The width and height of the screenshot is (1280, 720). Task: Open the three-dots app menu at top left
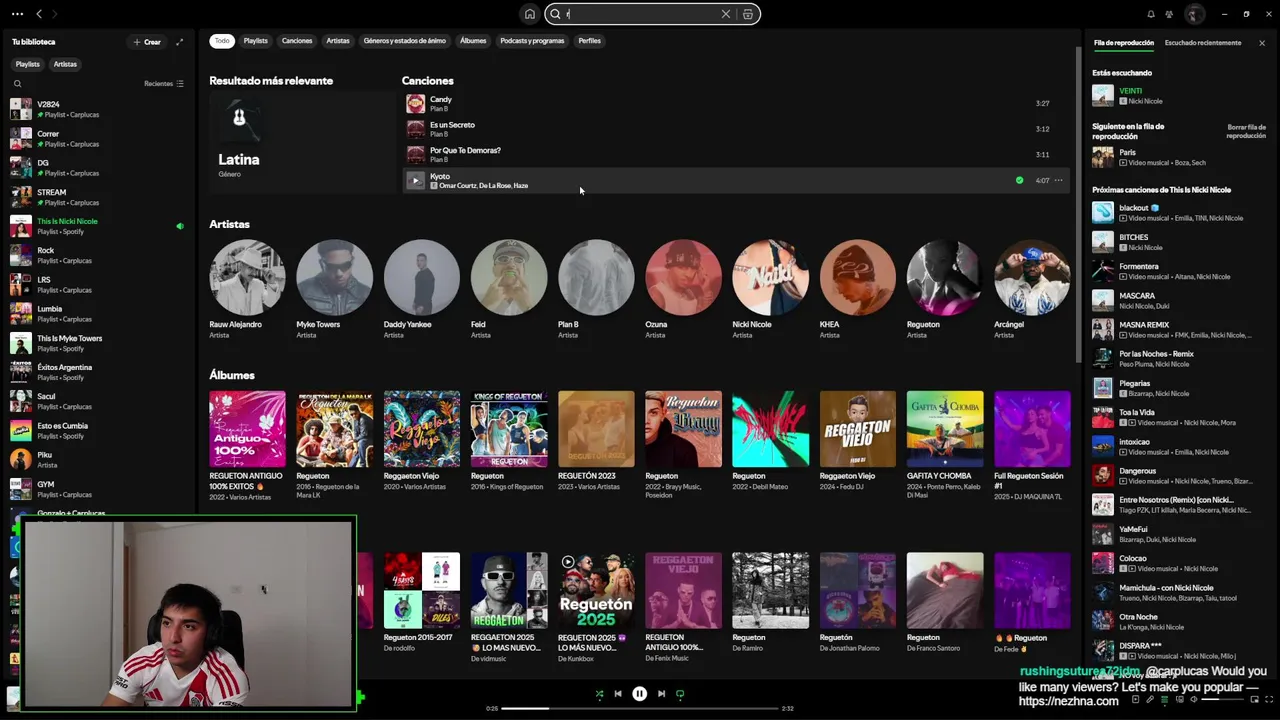click(17, 14)
